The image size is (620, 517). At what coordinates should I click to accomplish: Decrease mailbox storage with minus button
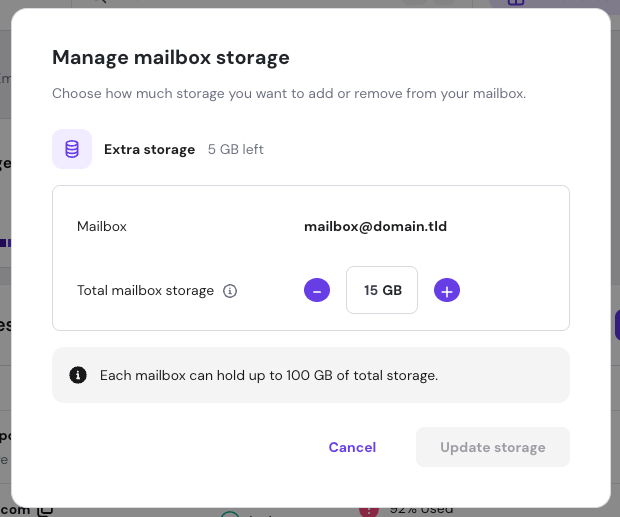tap(317, 290)
